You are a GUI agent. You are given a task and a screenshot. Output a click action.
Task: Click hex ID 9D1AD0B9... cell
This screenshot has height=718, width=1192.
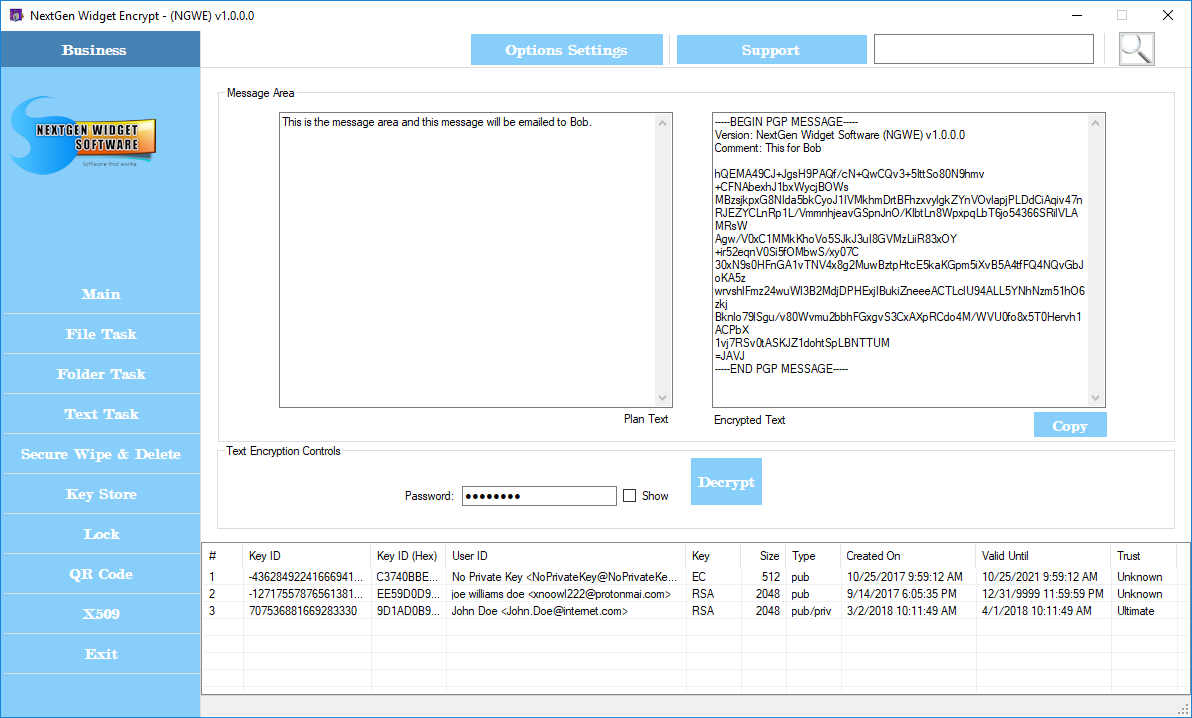(407, 611)
